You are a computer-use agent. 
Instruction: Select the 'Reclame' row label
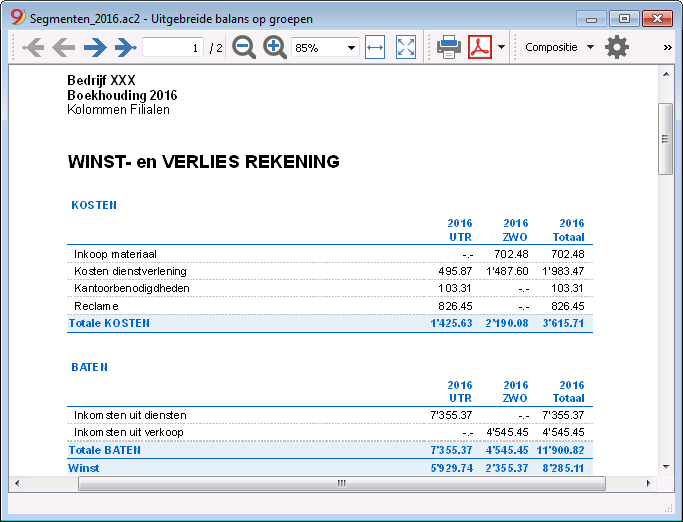click(96, 306)
